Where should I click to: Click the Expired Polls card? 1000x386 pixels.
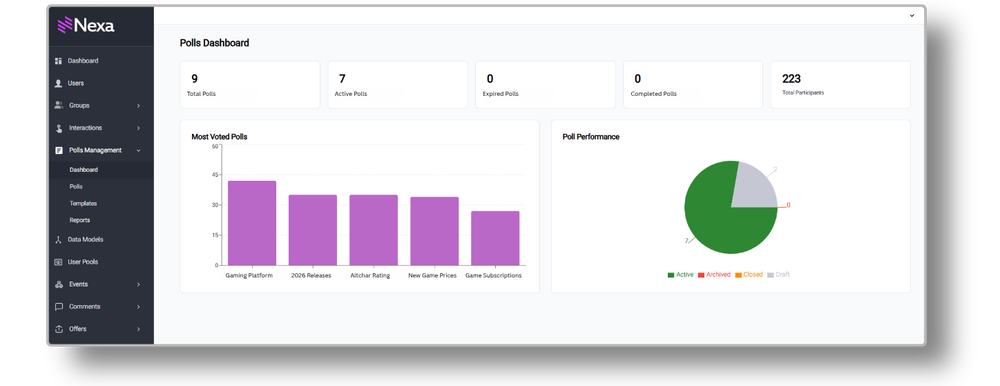pos(545,85)
